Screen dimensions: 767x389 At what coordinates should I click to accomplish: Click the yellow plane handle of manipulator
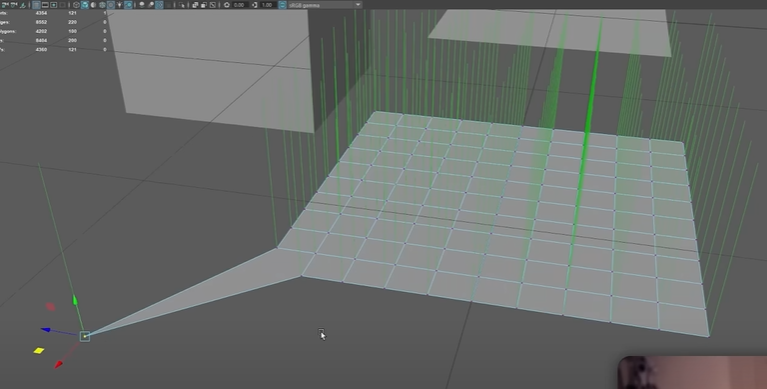pyautogui.click(x=39, y=350)
